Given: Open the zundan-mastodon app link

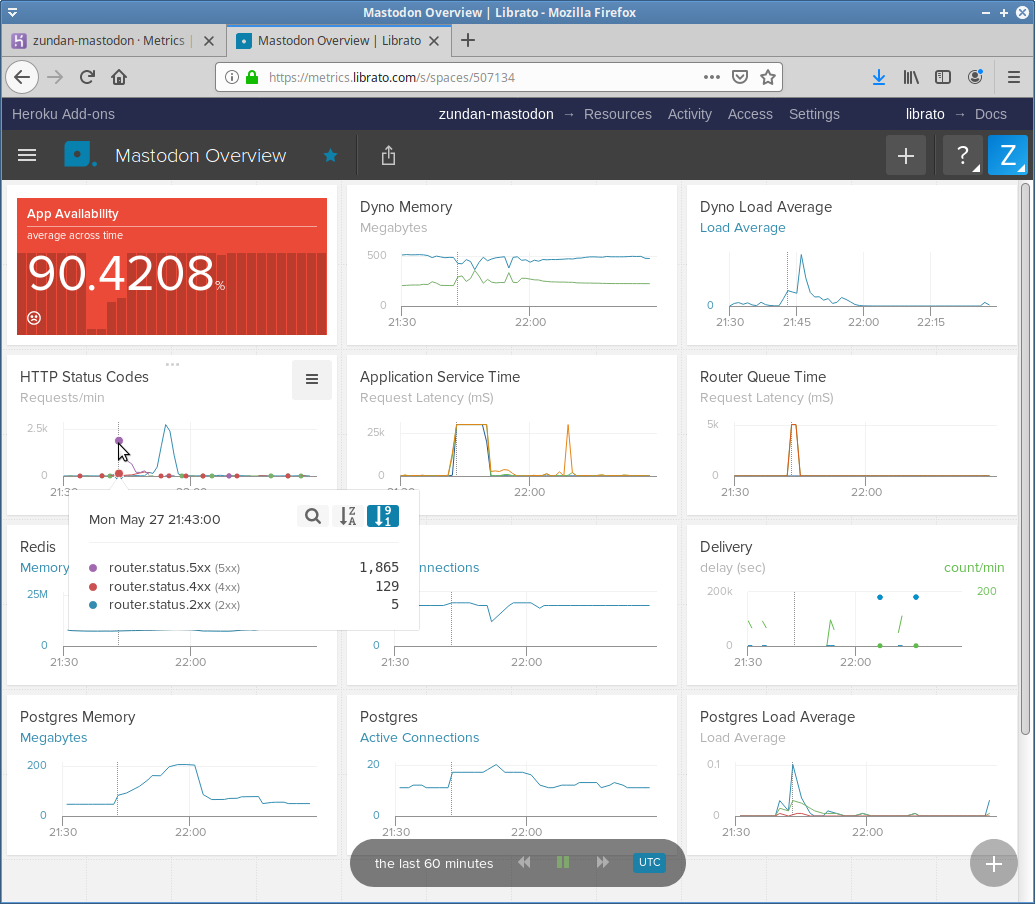Looking at the screenshot, I should coord(496,114).
